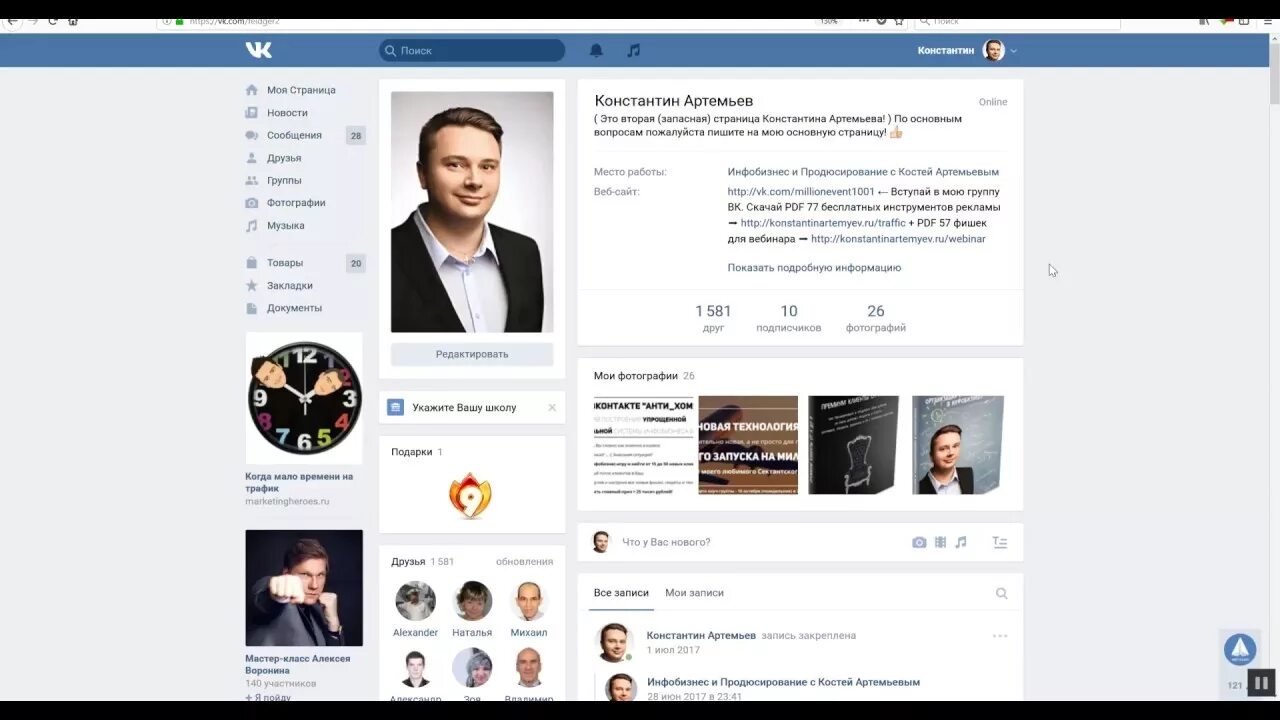Click the camera icon beside Фотографии
The height and width of the screenshot is (720, 1280).
coord(252,203)
